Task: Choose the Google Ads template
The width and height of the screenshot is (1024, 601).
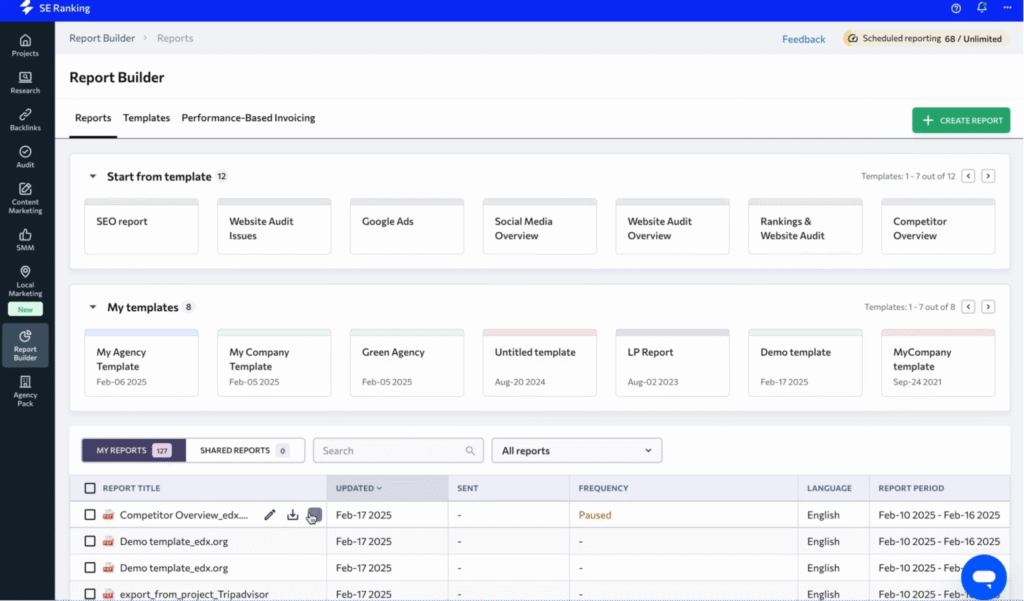Action: point(407,227)
